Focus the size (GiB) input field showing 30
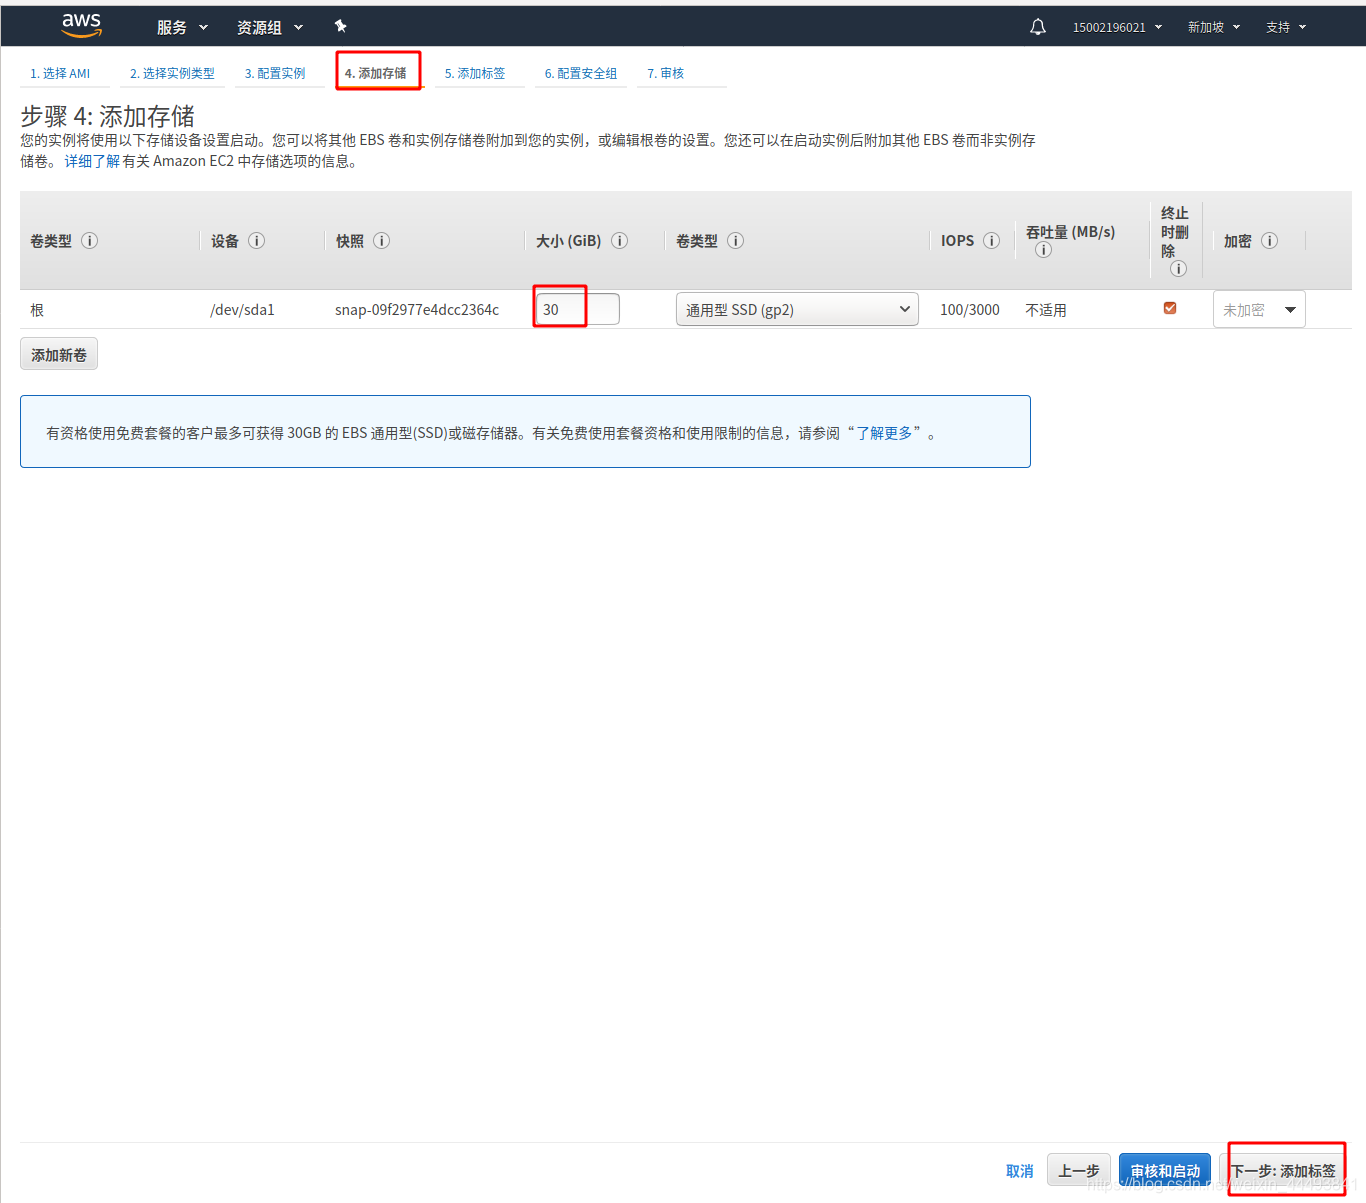The image size is (1366, 1203). click(578, 310)
